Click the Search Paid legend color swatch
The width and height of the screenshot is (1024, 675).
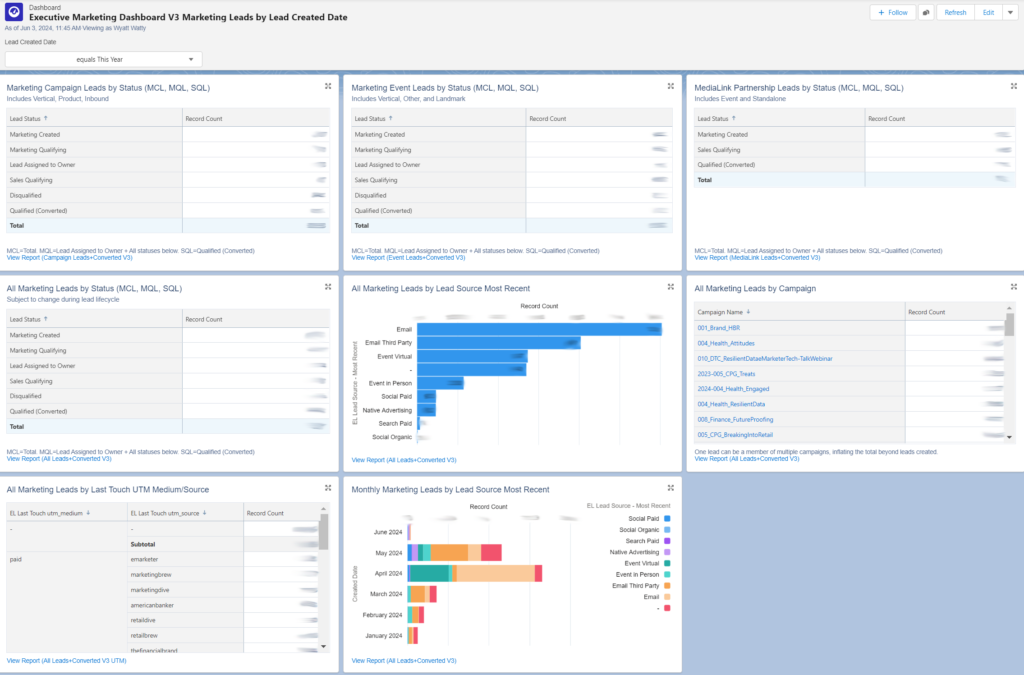coord(667,541)
